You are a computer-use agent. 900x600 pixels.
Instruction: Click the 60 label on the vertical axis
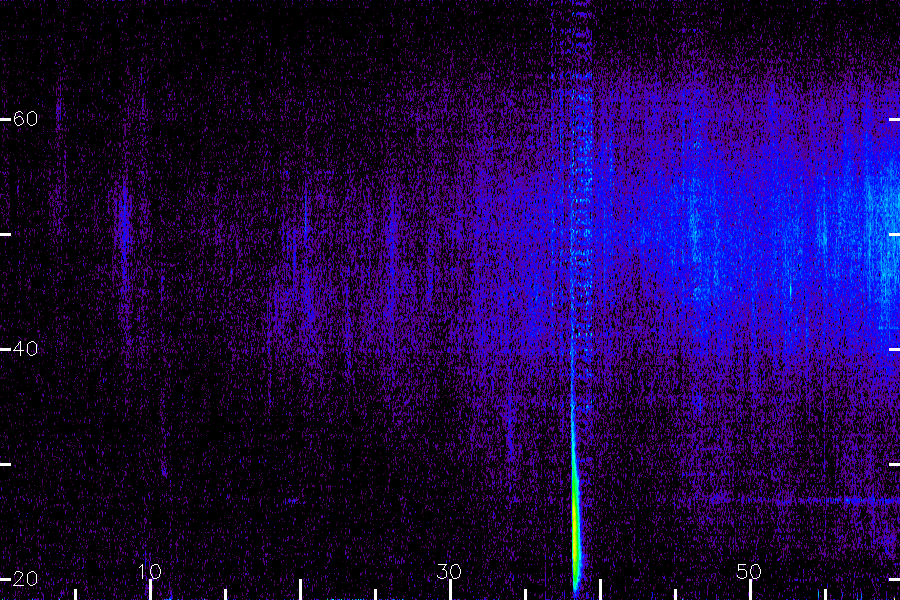(x=25, y=119)
